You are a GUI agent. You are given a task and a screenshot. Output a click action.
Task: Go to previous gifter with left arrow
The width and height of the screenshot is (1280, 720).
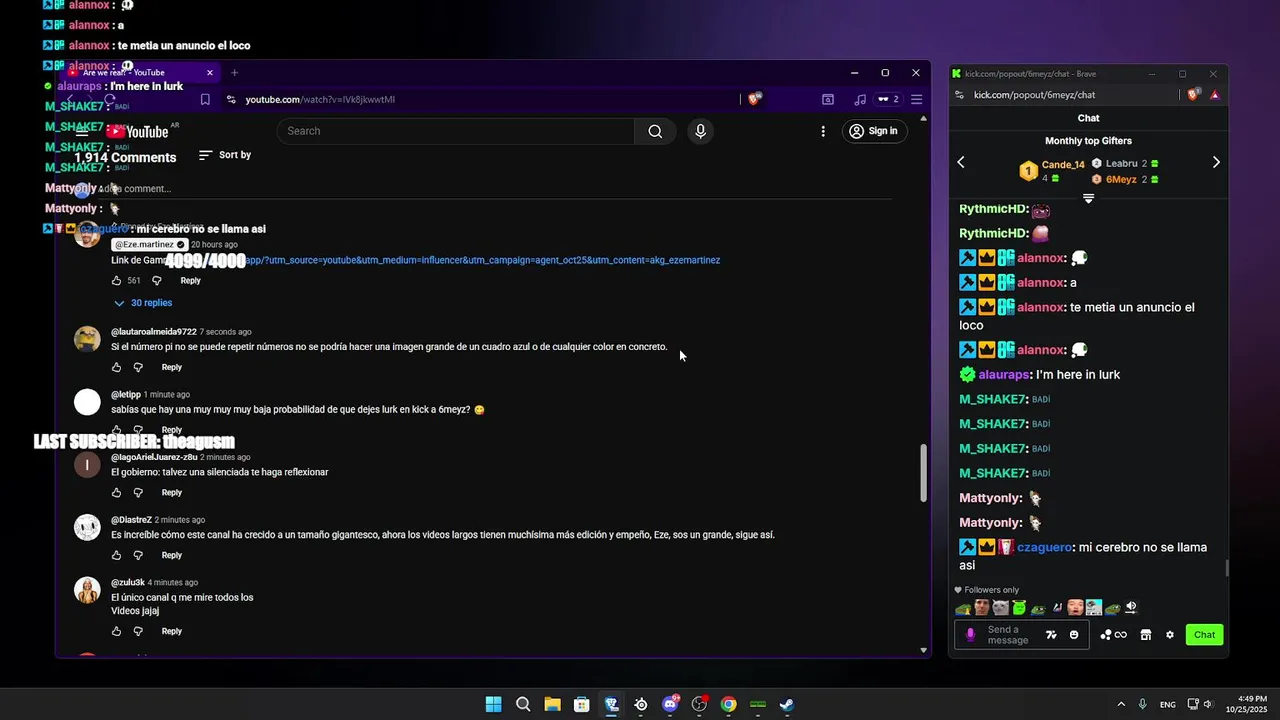tap(961, 162)
